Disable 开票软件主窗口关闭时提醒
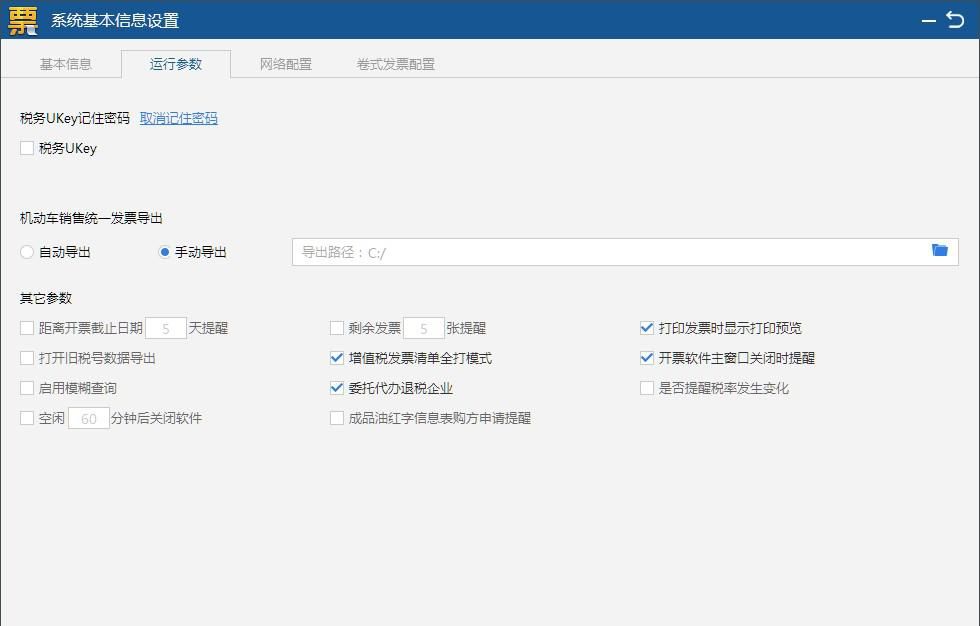 pyautogui.click(x=646, y=358)
